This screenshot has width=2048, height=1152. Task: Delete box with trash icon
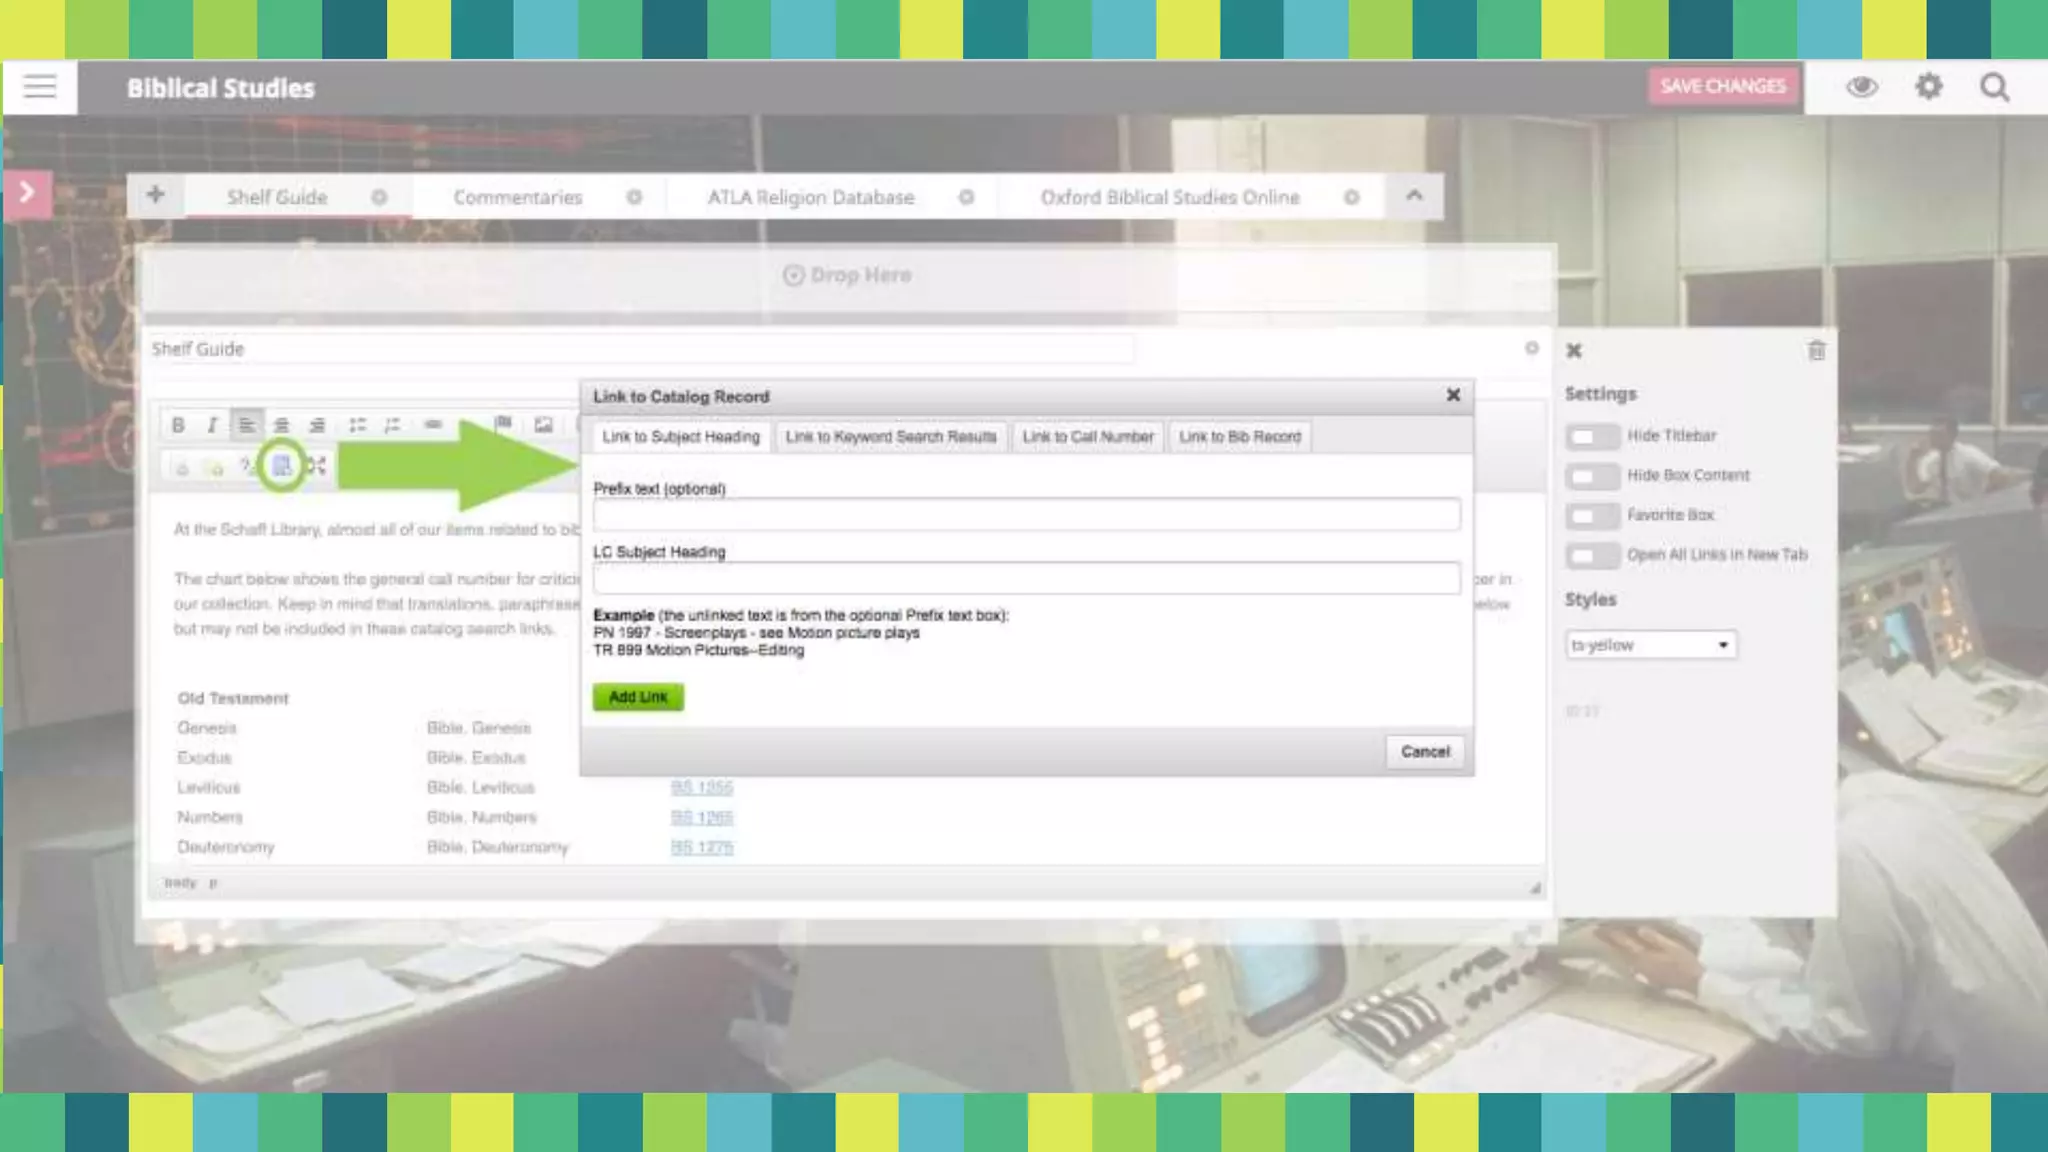coord(1816,351)
